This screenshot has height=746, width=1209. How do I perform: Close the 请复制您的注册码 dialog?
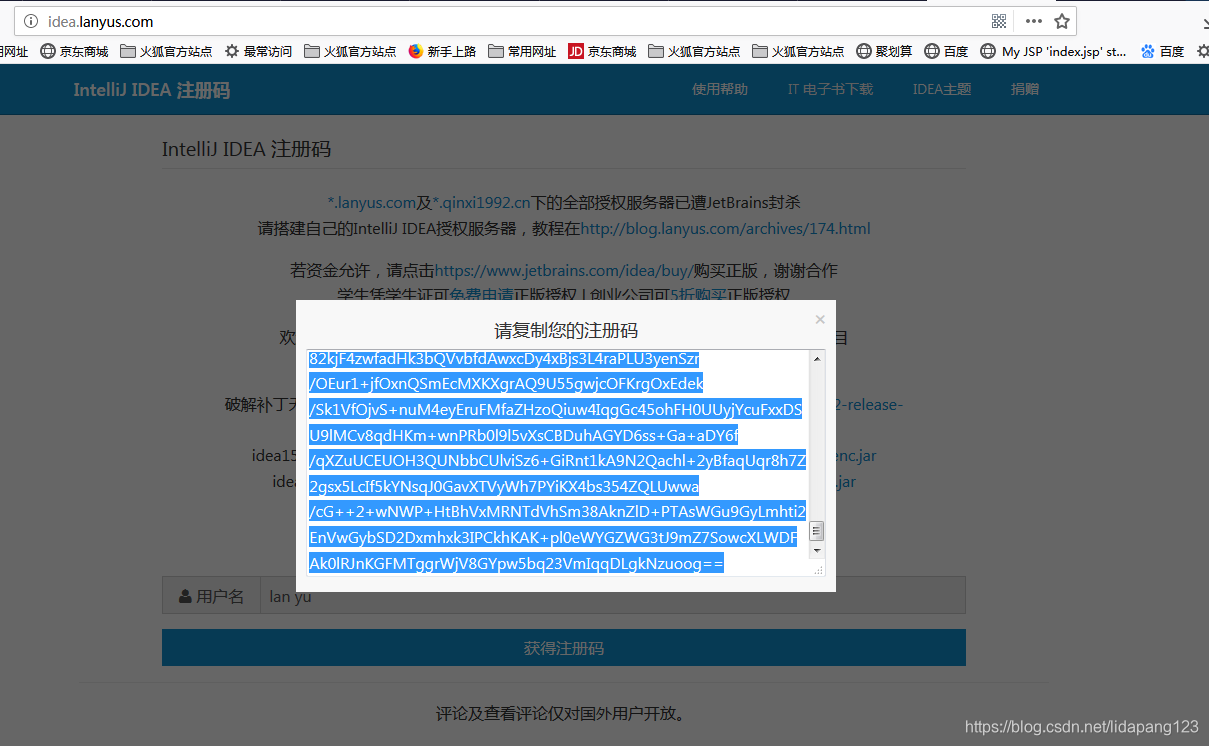tap(820, 320)
